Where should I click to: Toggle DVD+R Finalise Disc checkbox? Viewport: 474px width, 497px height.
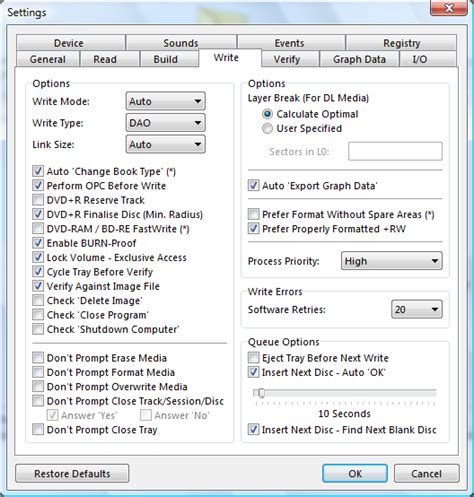(x=38, y=214)
